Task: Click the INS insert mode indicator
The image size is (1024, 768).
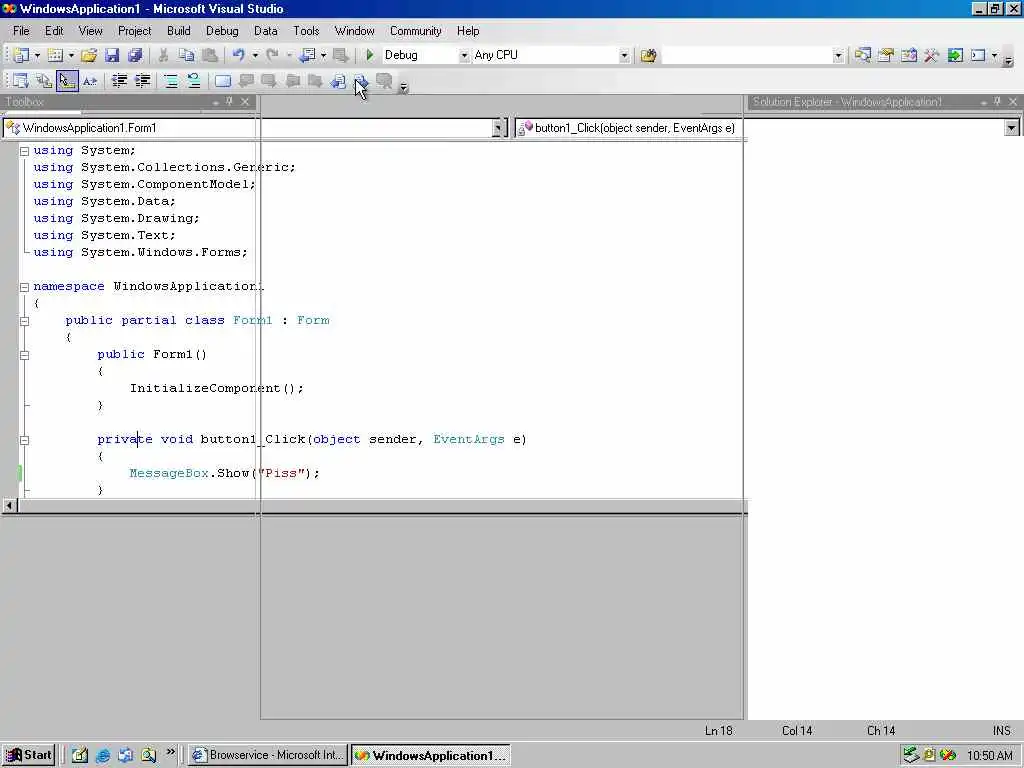Action: (x=1001, y=731)
